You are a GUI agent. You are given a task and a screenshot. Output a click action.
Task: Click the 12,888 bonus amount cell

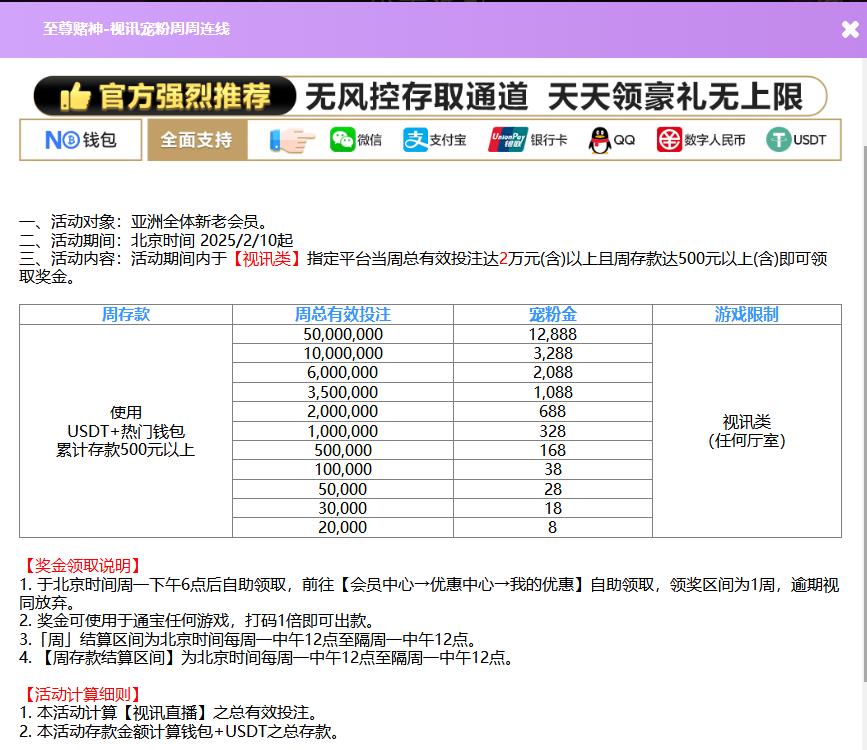(552, 334)
